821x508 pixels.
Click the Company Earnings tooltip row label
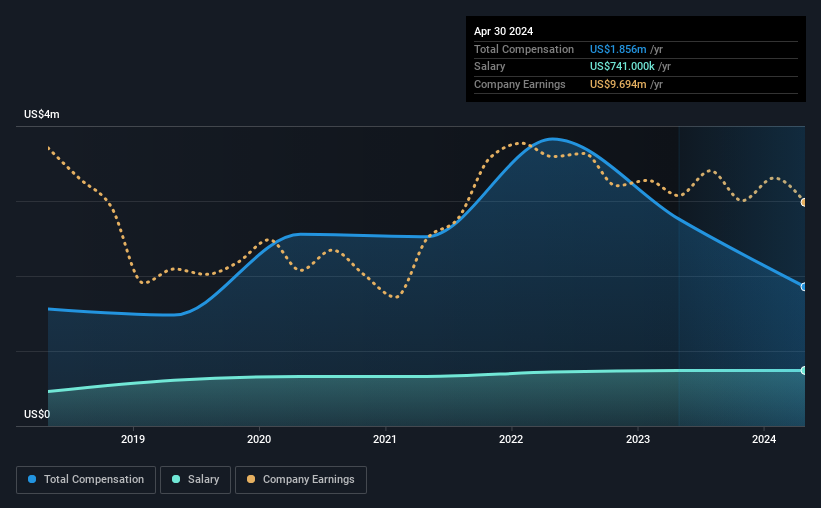pyautogui.click(x=519, y=84)
